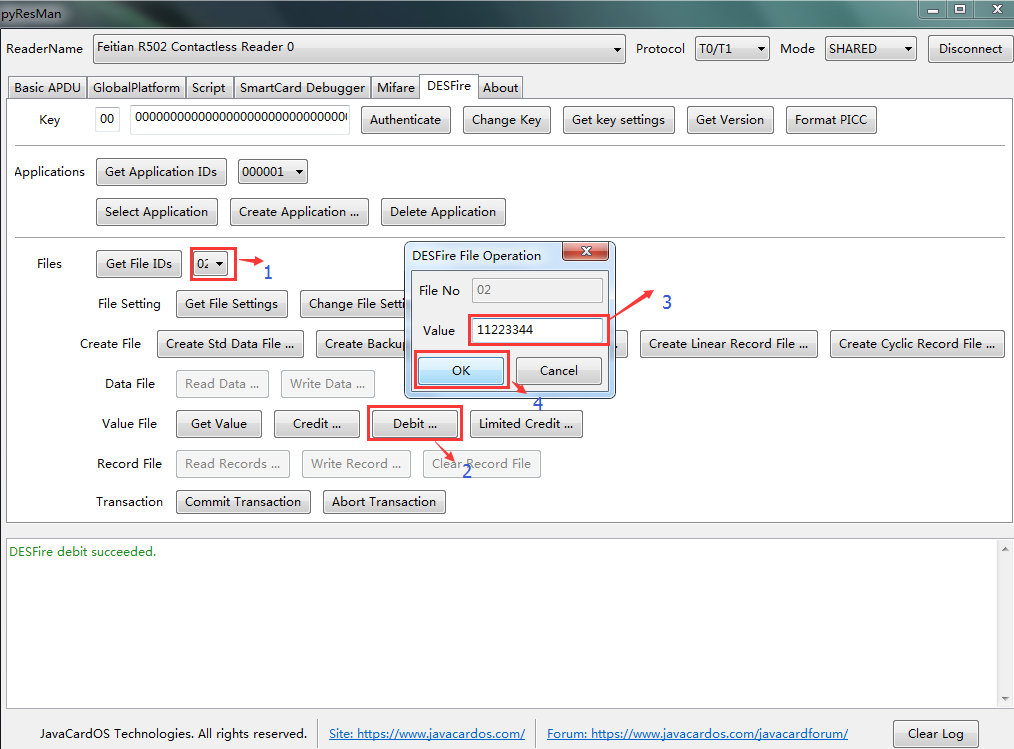
Task: Focus the key number field showing 00
Action: pyautogui.click(x=107, y=119)
